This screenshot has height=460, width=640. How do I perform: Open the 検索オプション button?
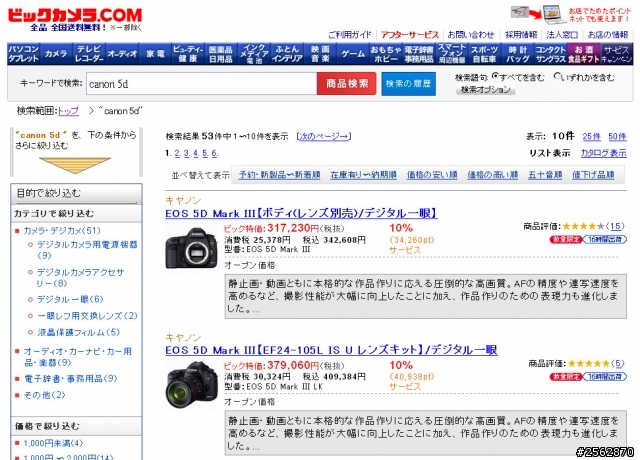coord(486,90)
